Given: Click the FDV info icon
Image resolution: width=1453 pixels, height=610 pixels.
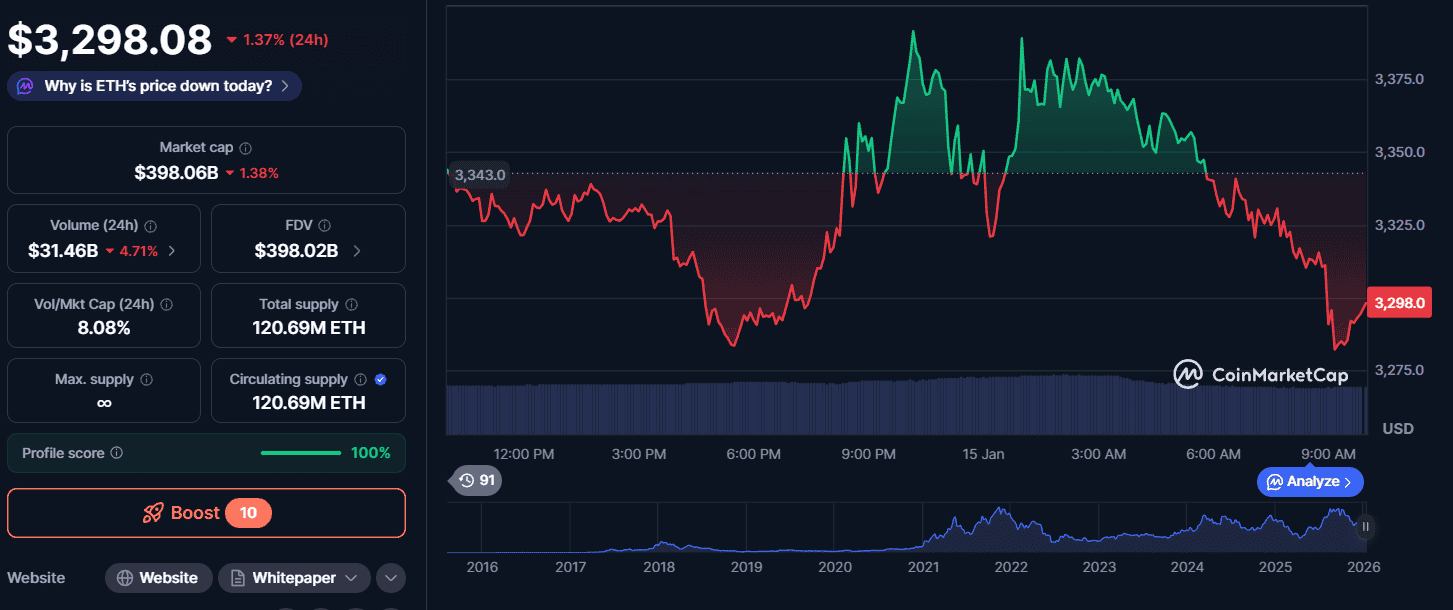Looking at the screenshot, I should (324, 226).
